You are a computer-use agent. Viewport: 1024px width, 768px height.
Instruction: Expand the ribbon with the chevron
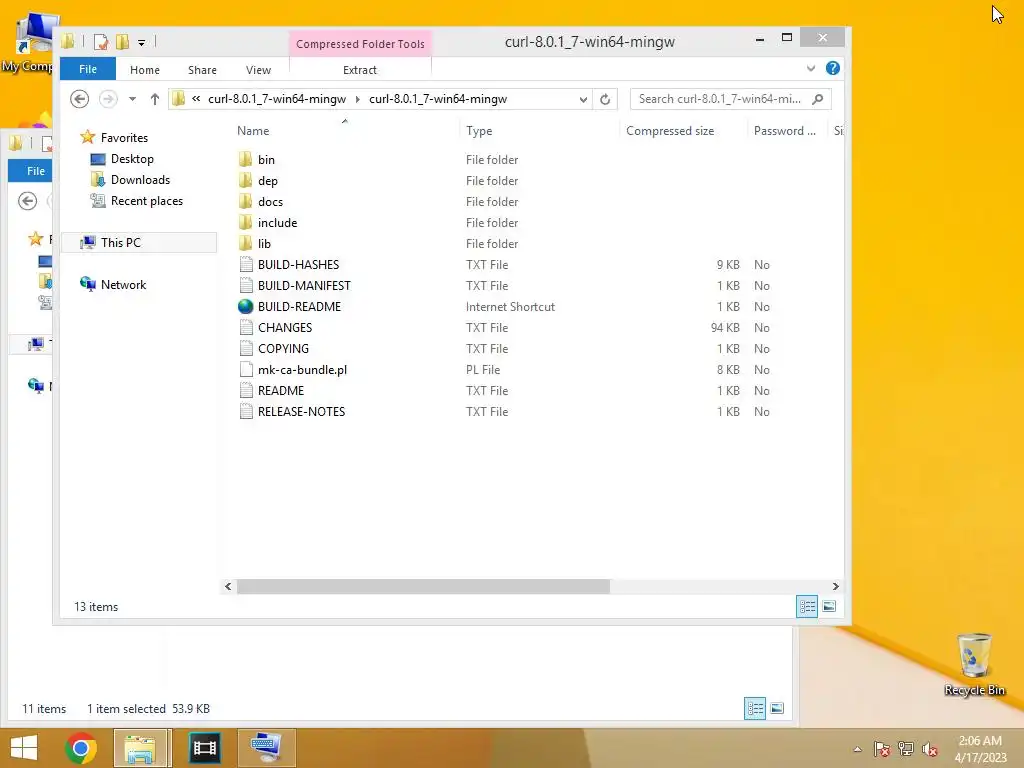(810, 68)
